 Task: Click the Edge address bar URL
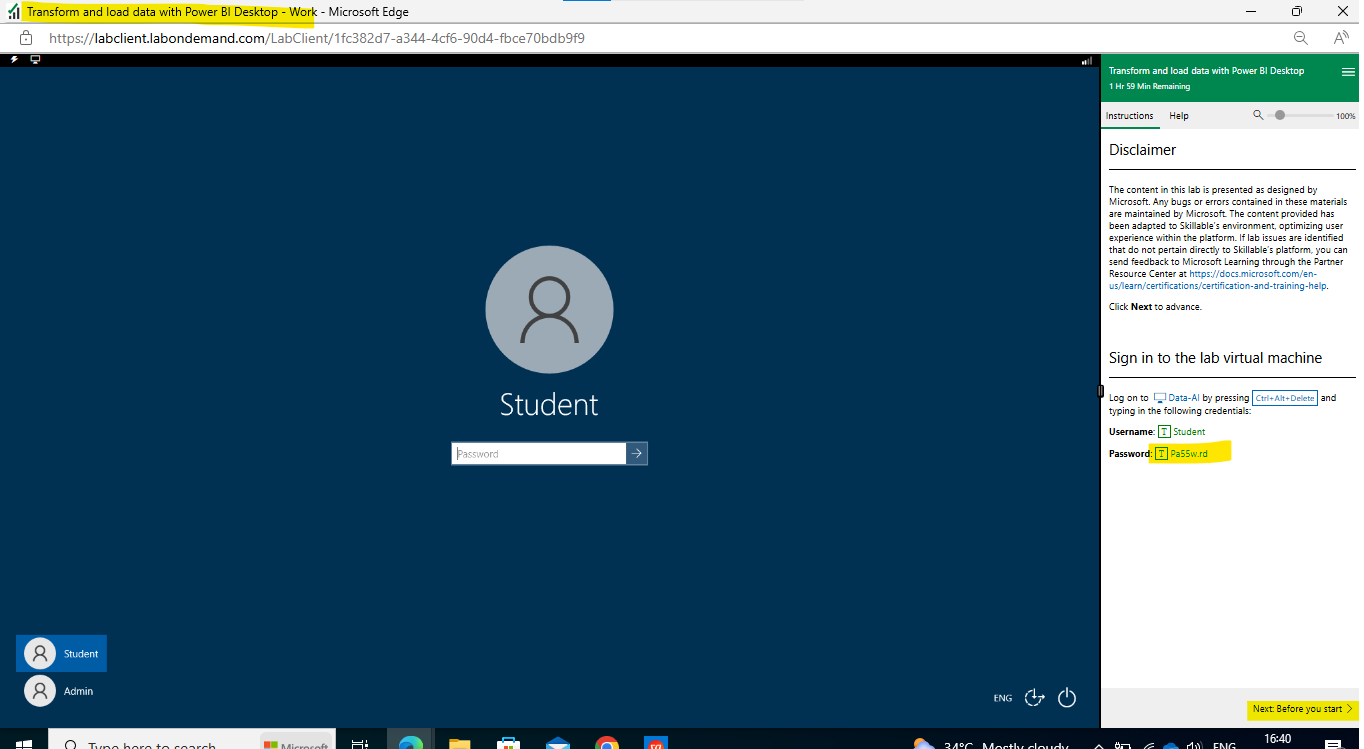317,39
